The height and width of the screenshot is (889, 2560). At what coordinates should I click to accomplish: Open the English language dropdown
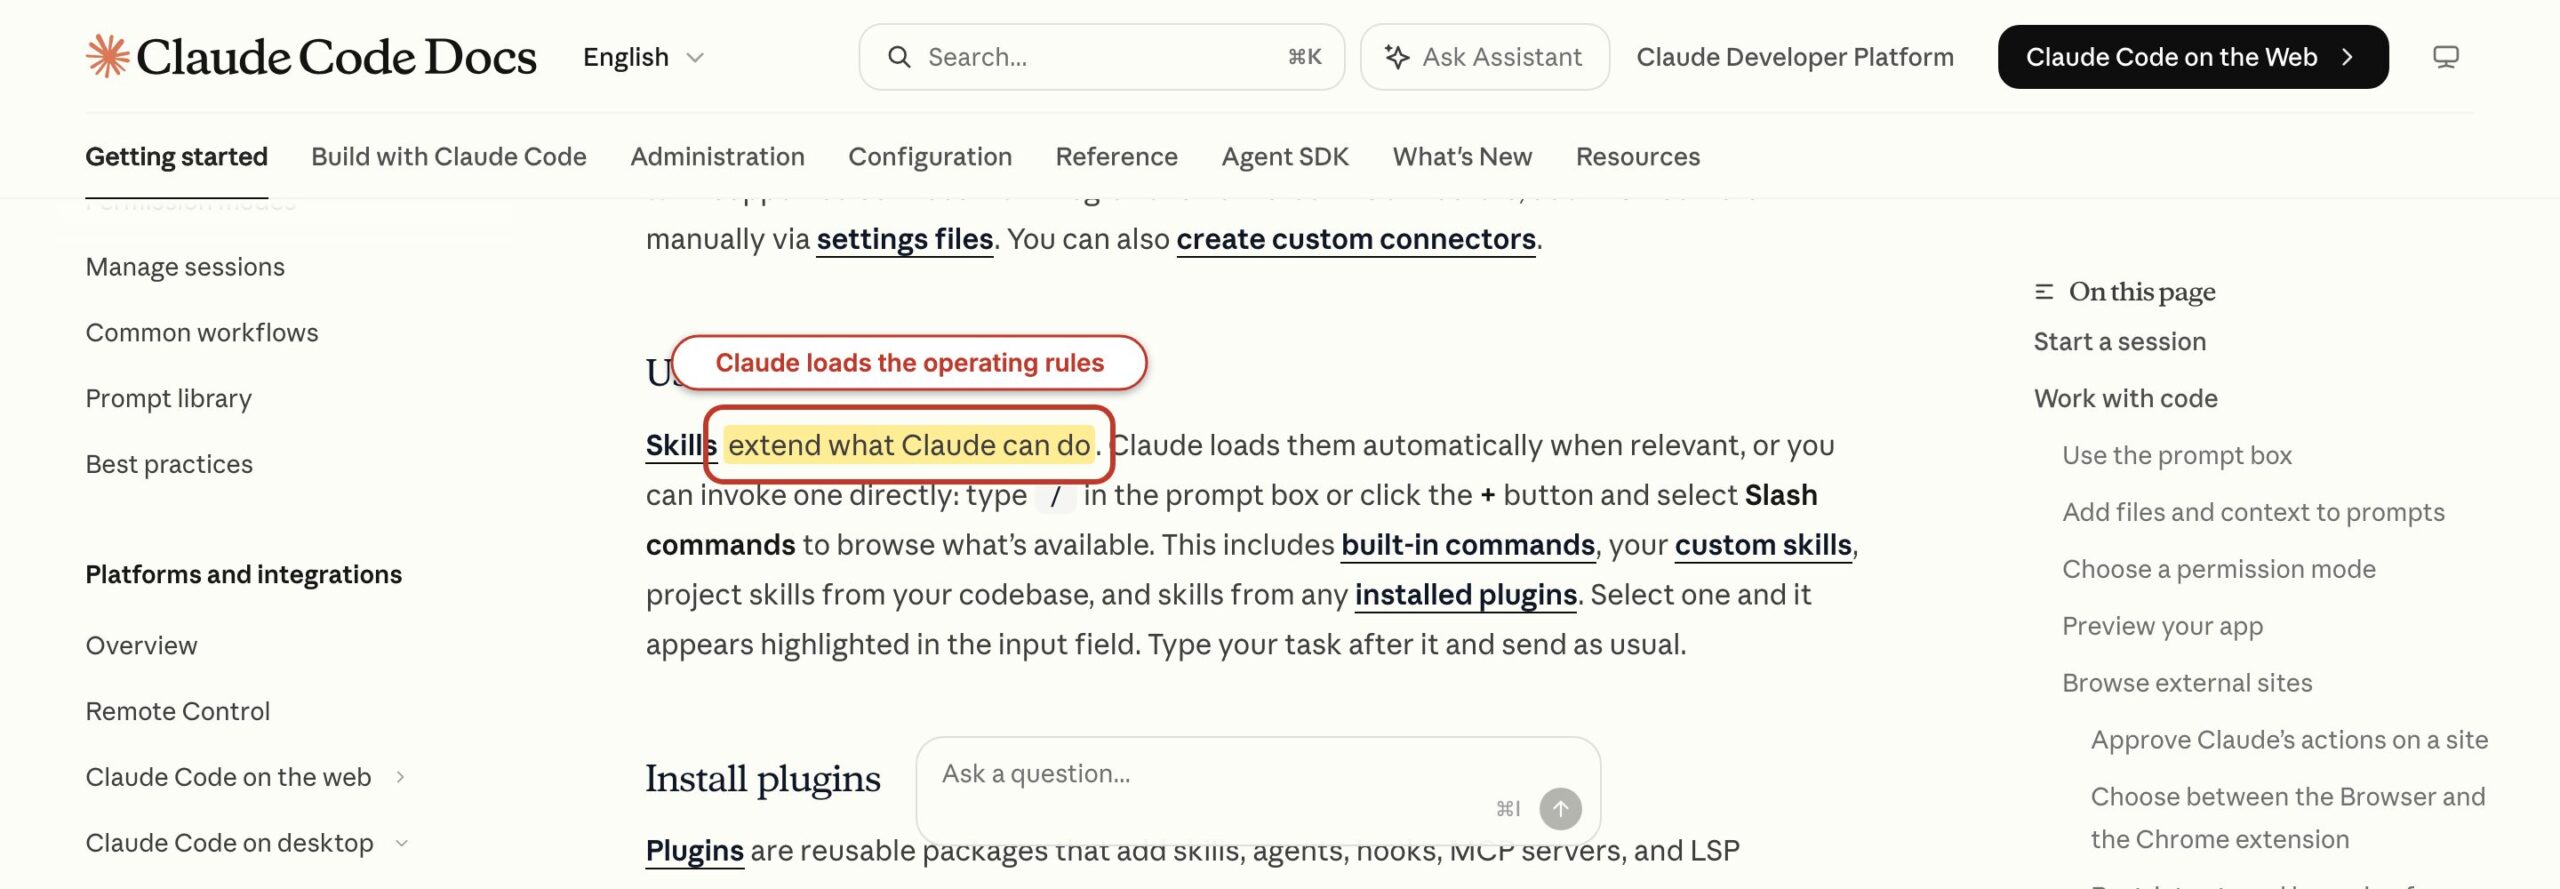[x=644, y=57]
